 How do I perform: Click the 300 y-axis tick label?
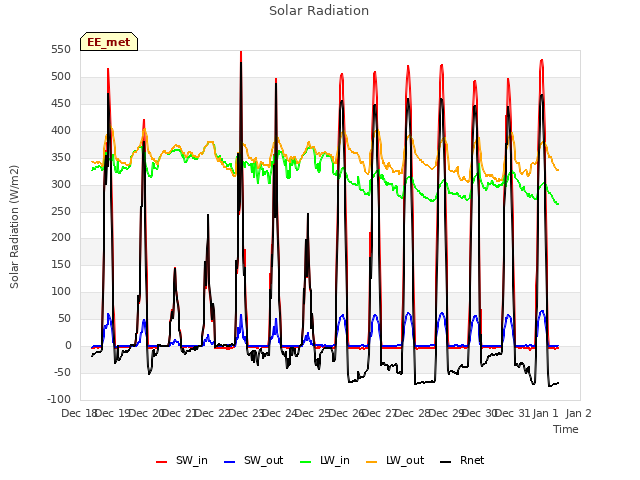click(61, 184)
